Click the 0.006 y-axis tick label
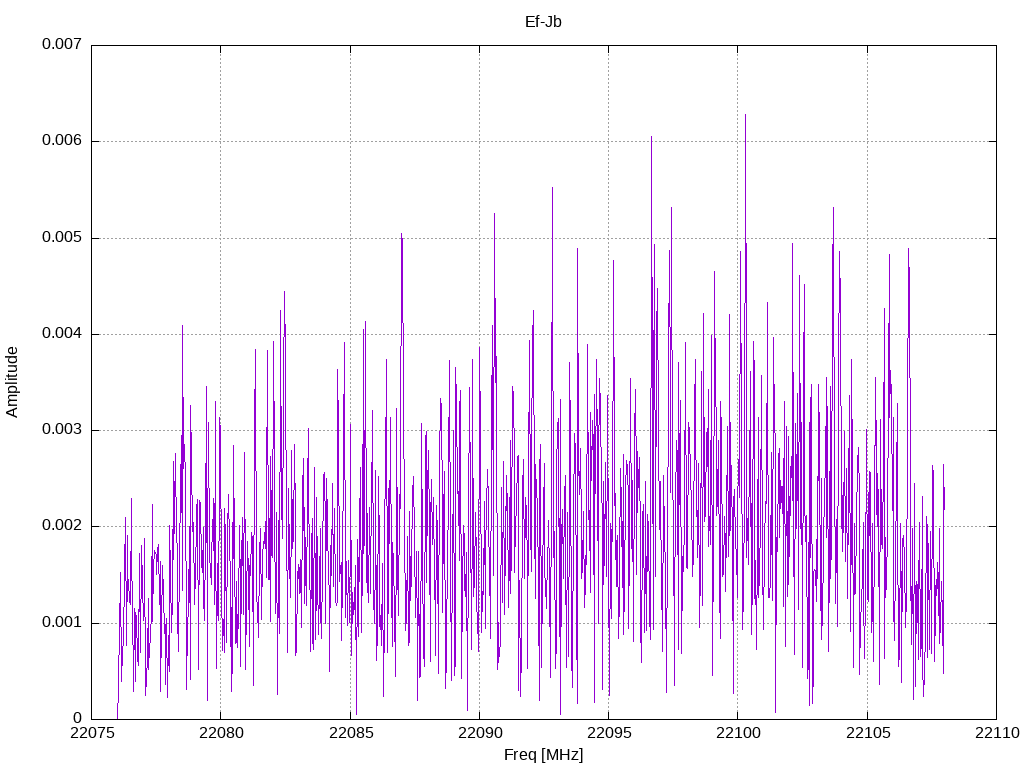This screenshot has height=768, width=1024. (x=62, y=140)
